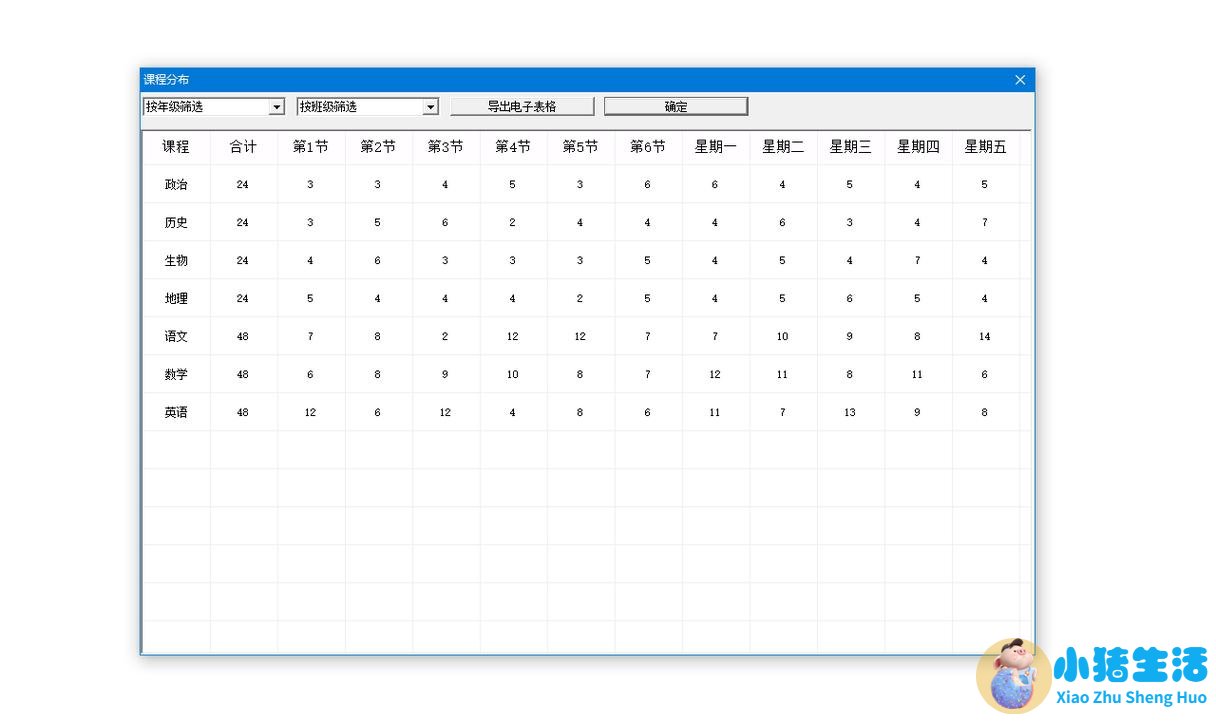Click the 合计 value in 政治 row
The image size is (1216, 721).
point(243,185)
